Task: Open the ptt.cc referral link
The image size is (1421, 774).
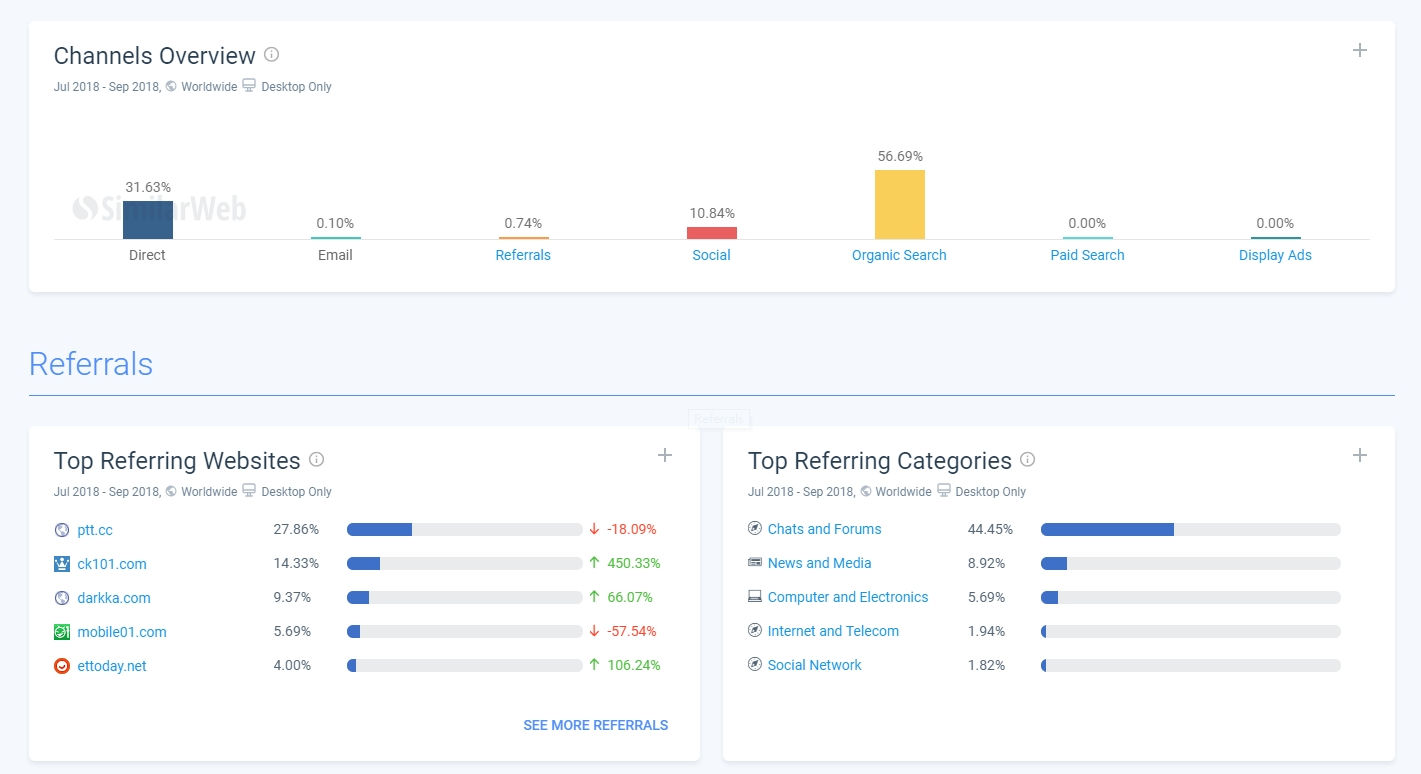Action: [x=95, y=530]
